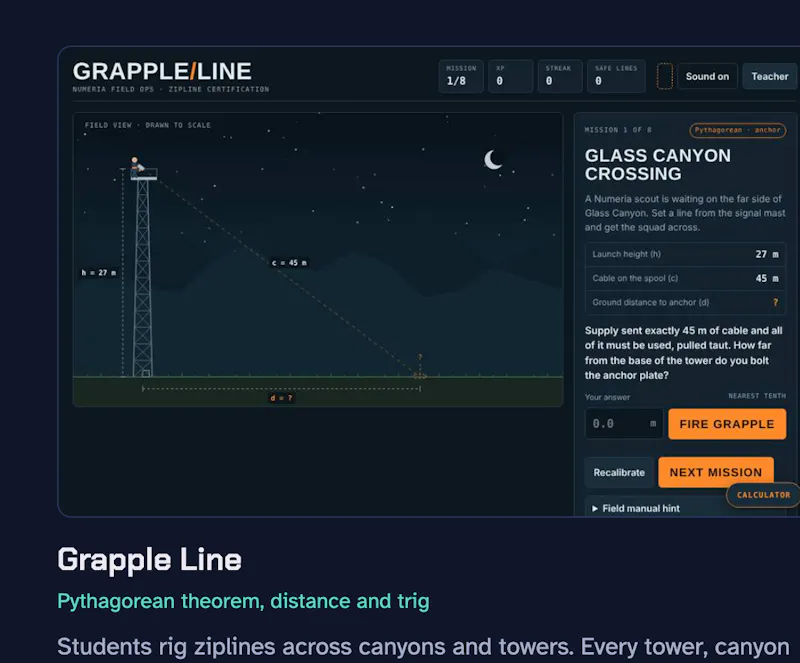Open Teacher mode
Screen dimensions: 800x663
770,77
